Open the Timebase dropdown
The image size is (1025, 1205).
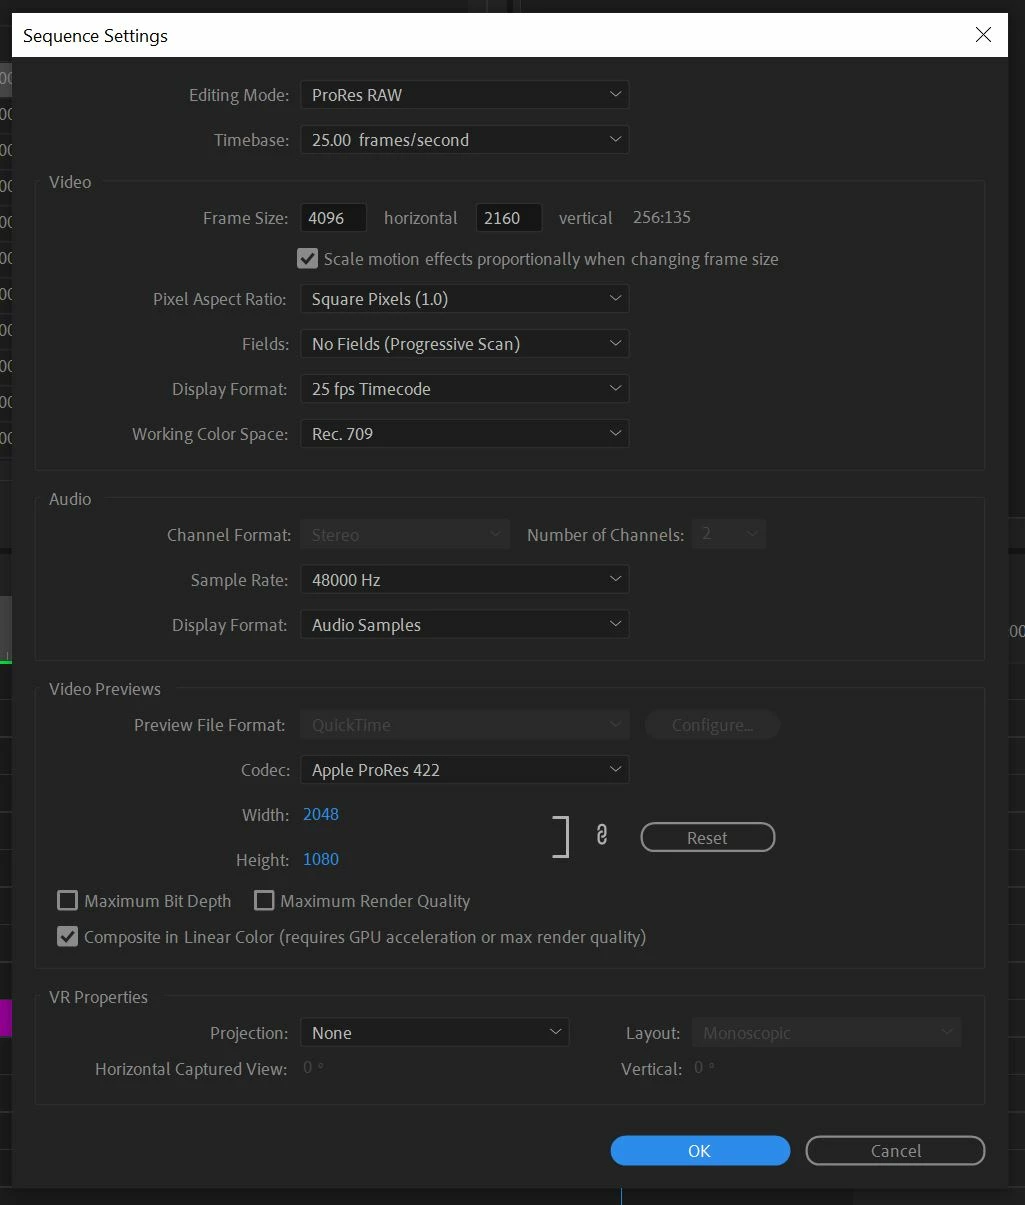pyautogui.click(x=464, y=140)
